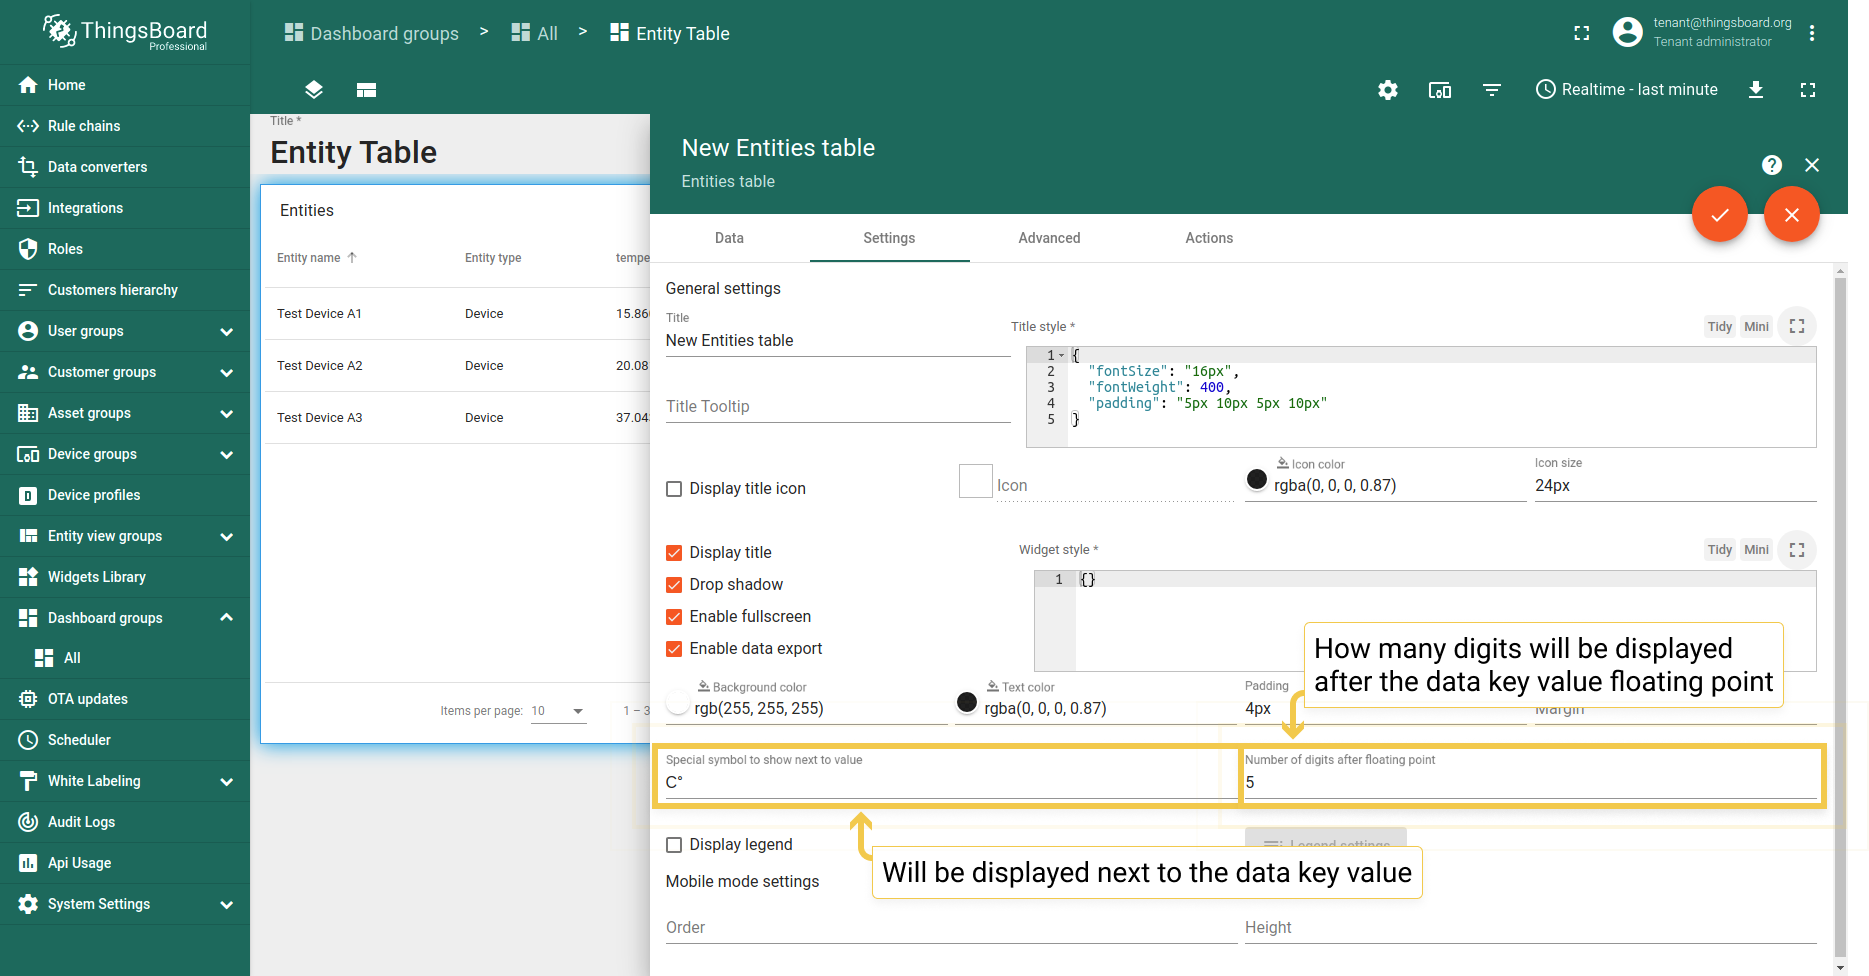
Task: Go to Dashboard groups breadcrumb
Action: 372,33
